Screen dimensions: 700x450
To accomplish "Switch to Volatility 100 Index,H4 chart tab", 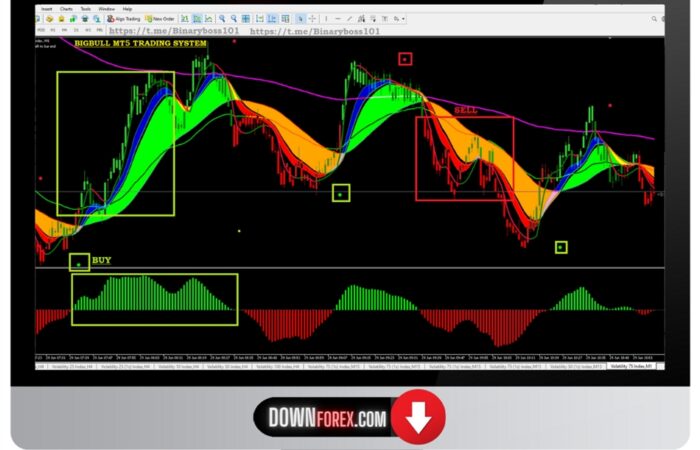I will click(278, 366).
